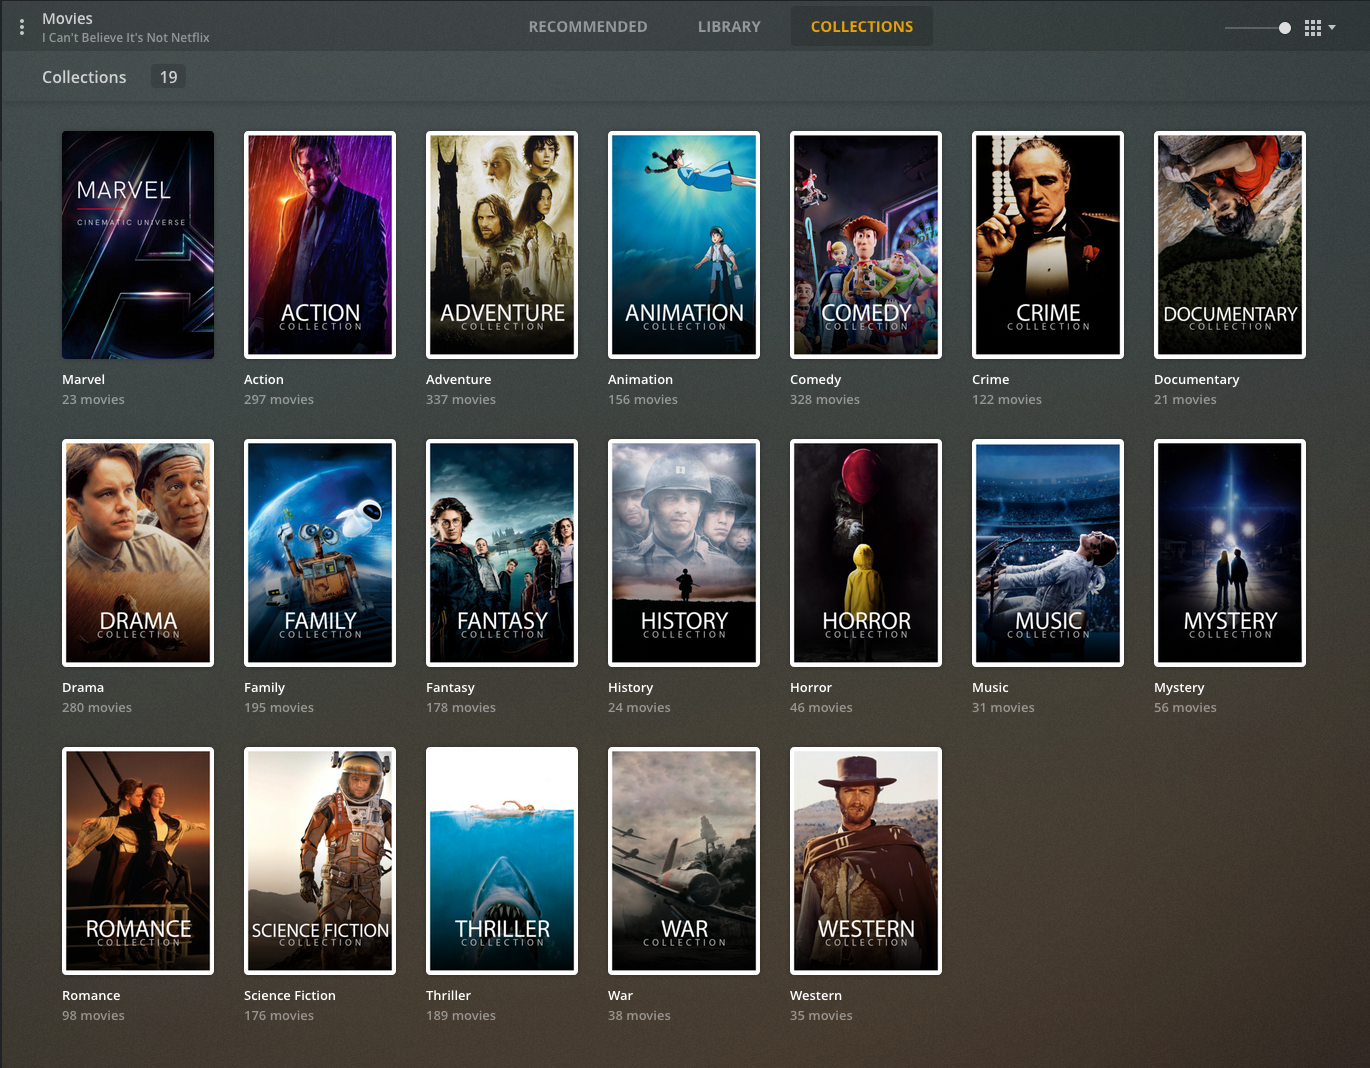Open the Horror collection poster

pos(866,553)
